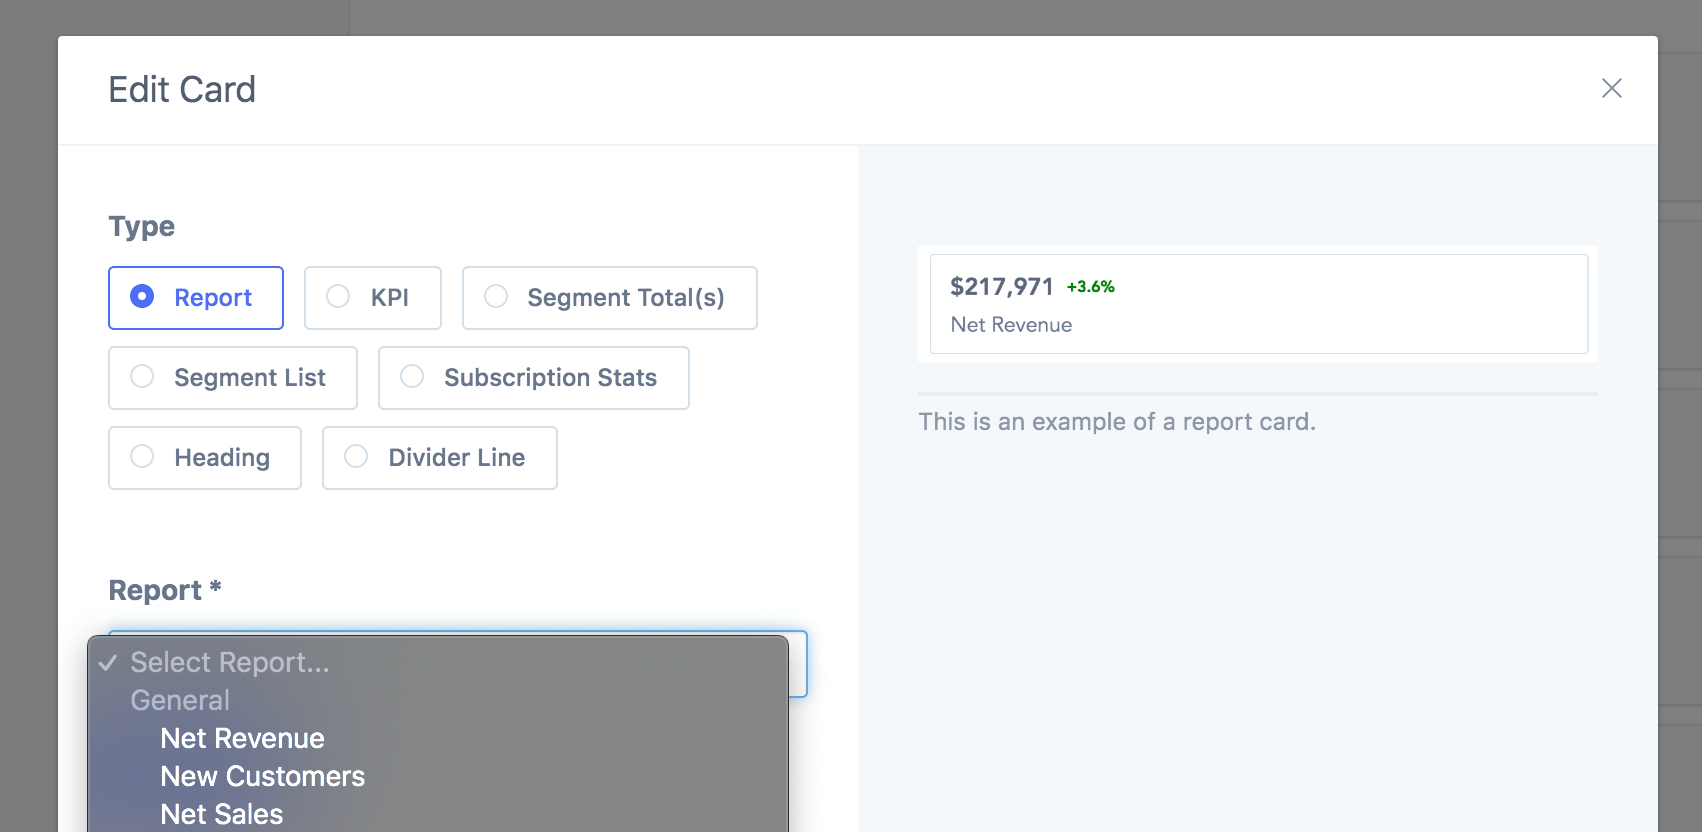Pick Net Revenue from the report dropdown list
The height and width of the screenshot is (832, 1702).
(x=242, y=738)
